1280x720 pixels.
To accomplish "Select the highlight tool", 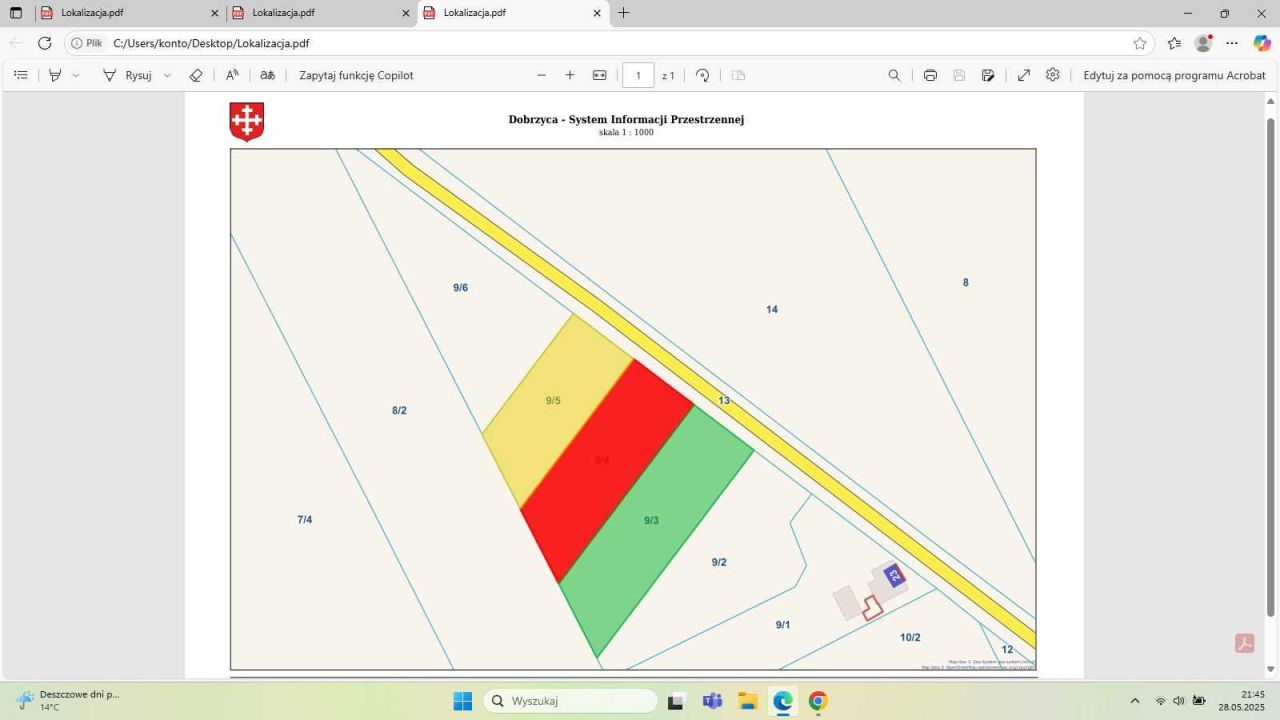I will (55, 75).
